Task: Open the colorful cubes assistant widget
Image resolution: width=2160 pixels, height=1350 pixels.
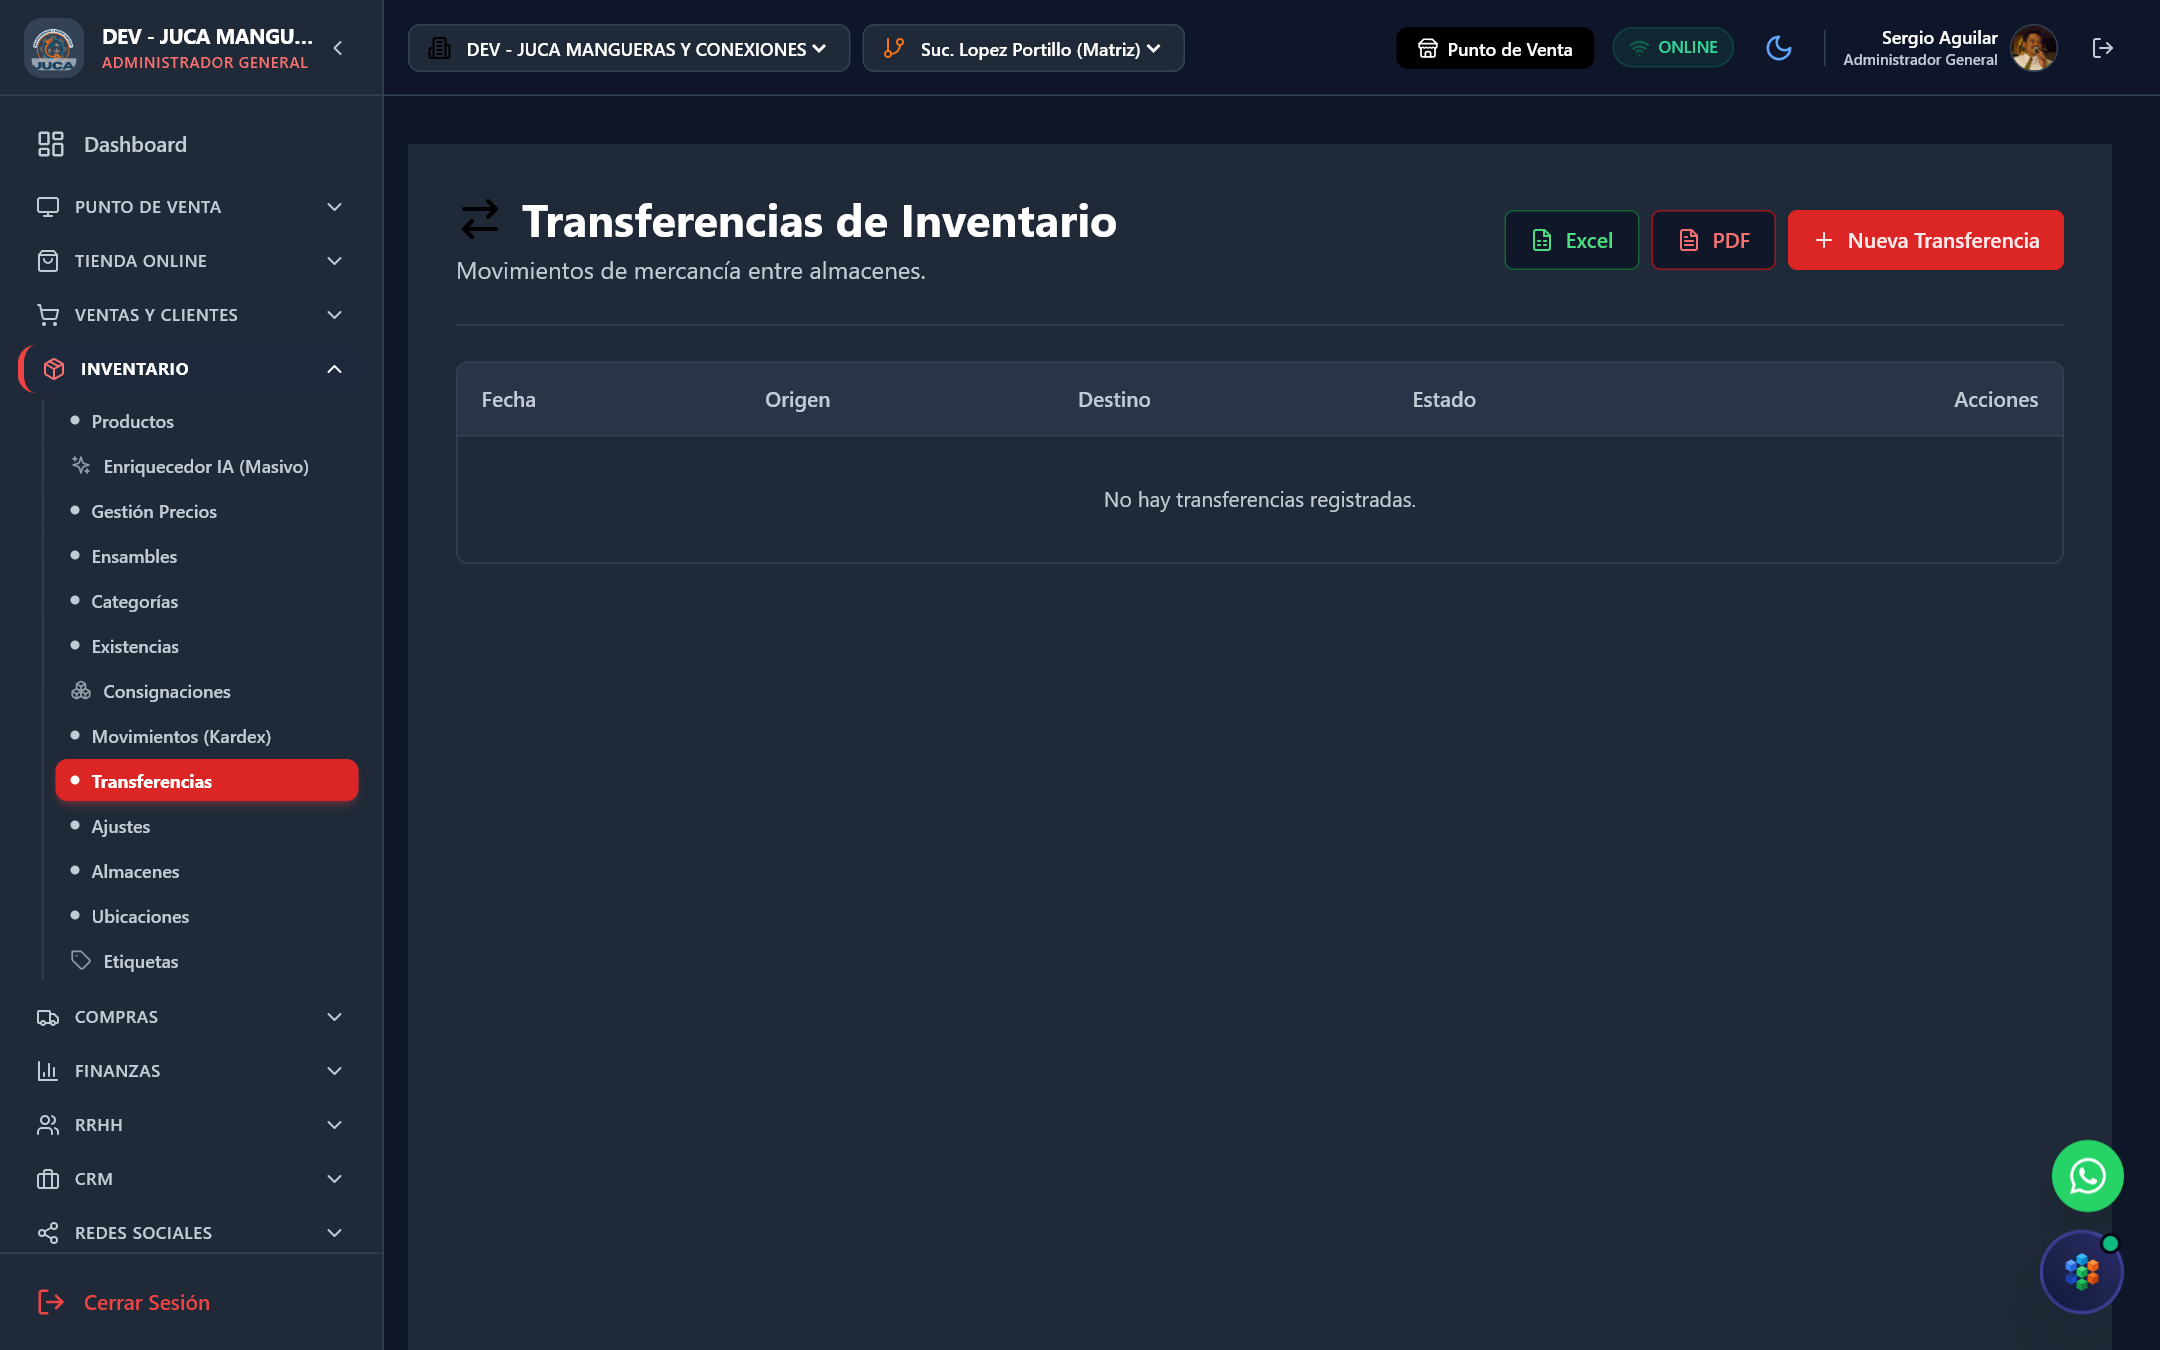Action: pos(2082,1272)
